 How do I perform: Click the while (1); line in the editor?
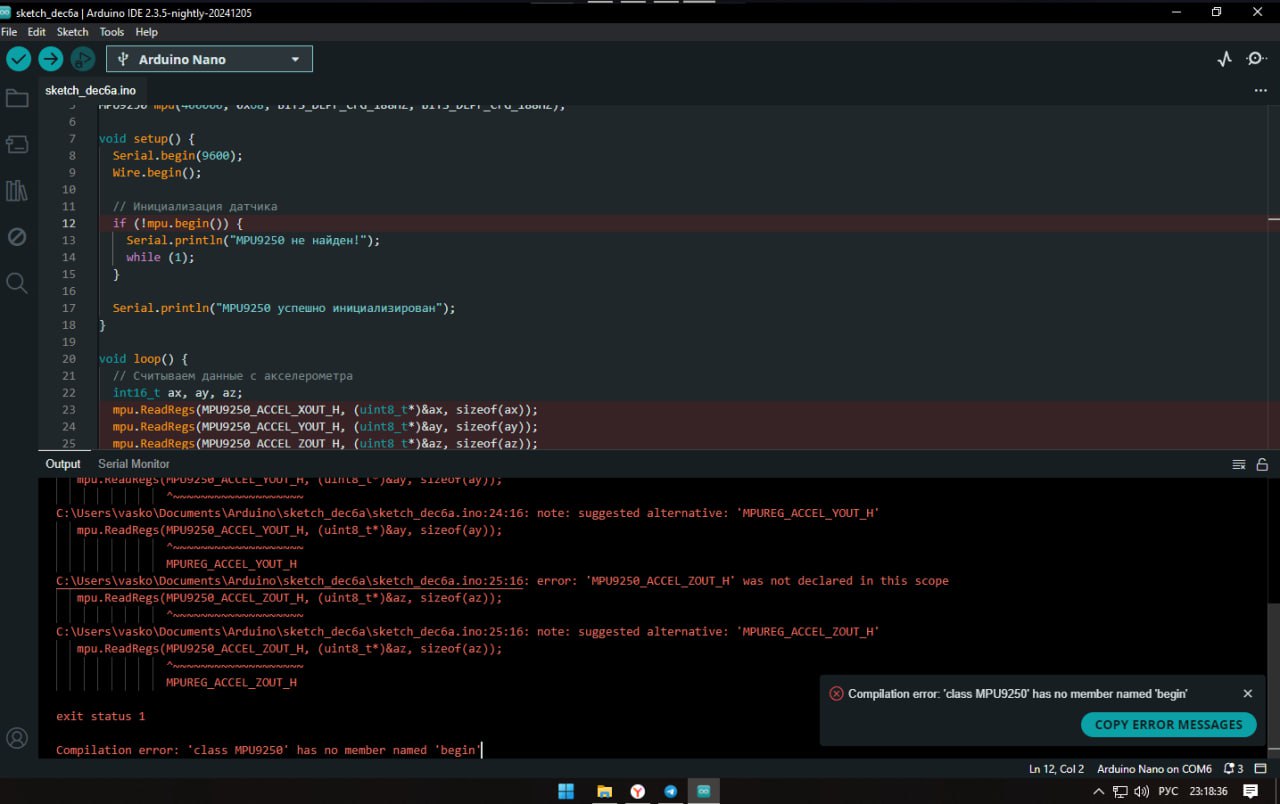[160, 257]
